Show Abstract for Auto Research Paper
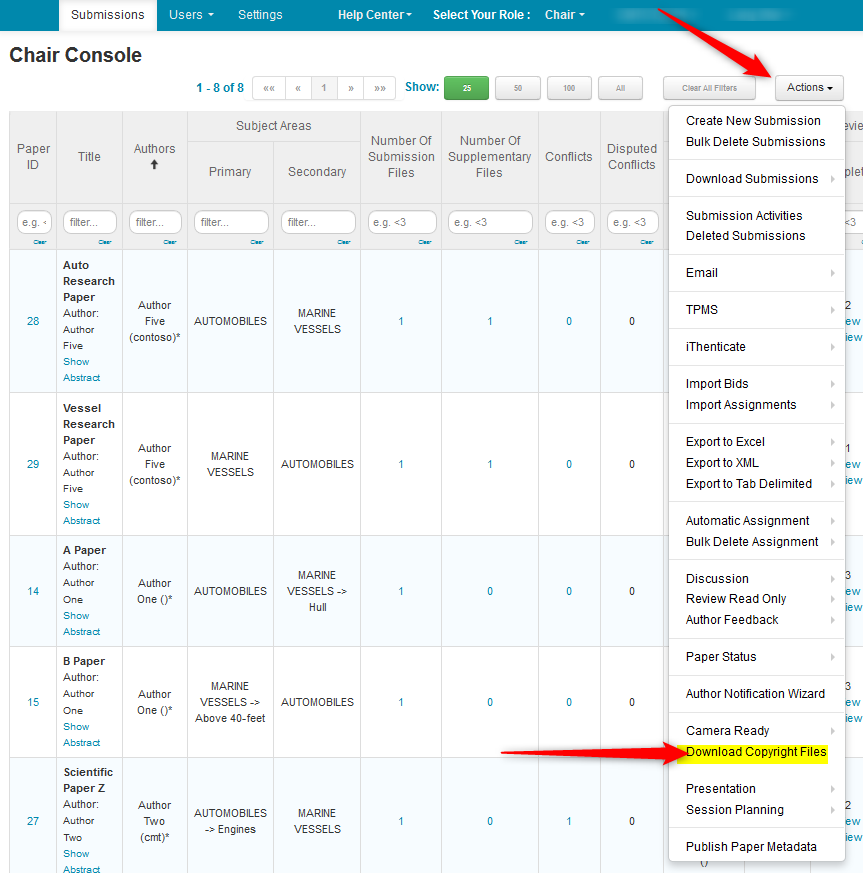The height and width of the screenshot is (873, 863). (81, 370)
